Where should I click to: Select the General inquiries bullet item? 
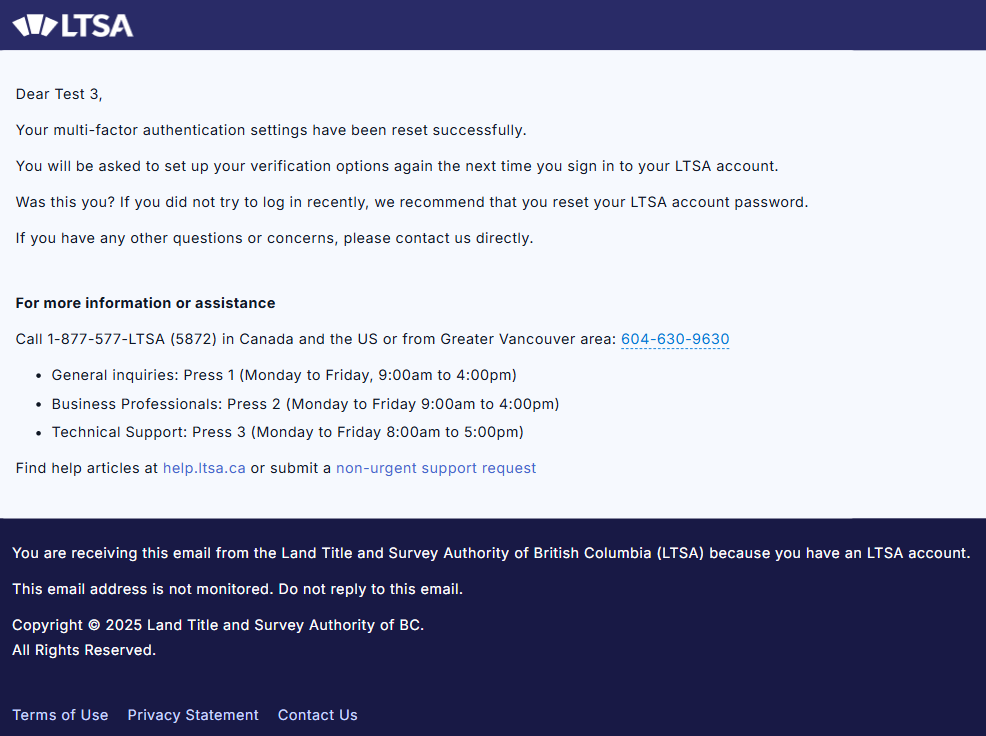pyautogui.click(x=284, y=375)
